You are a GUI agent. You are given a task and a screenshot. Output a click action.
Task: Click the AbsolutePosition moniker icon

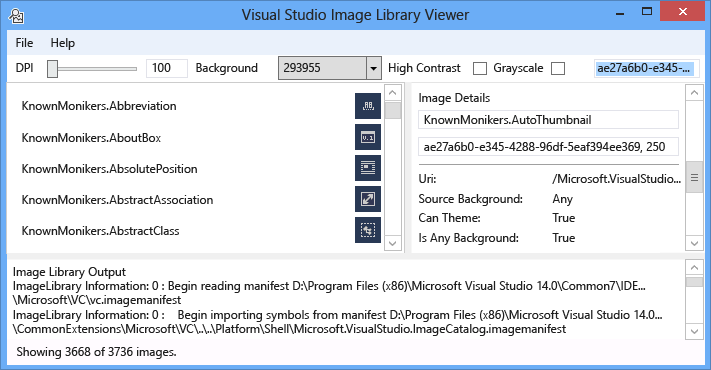pos(368,168)
